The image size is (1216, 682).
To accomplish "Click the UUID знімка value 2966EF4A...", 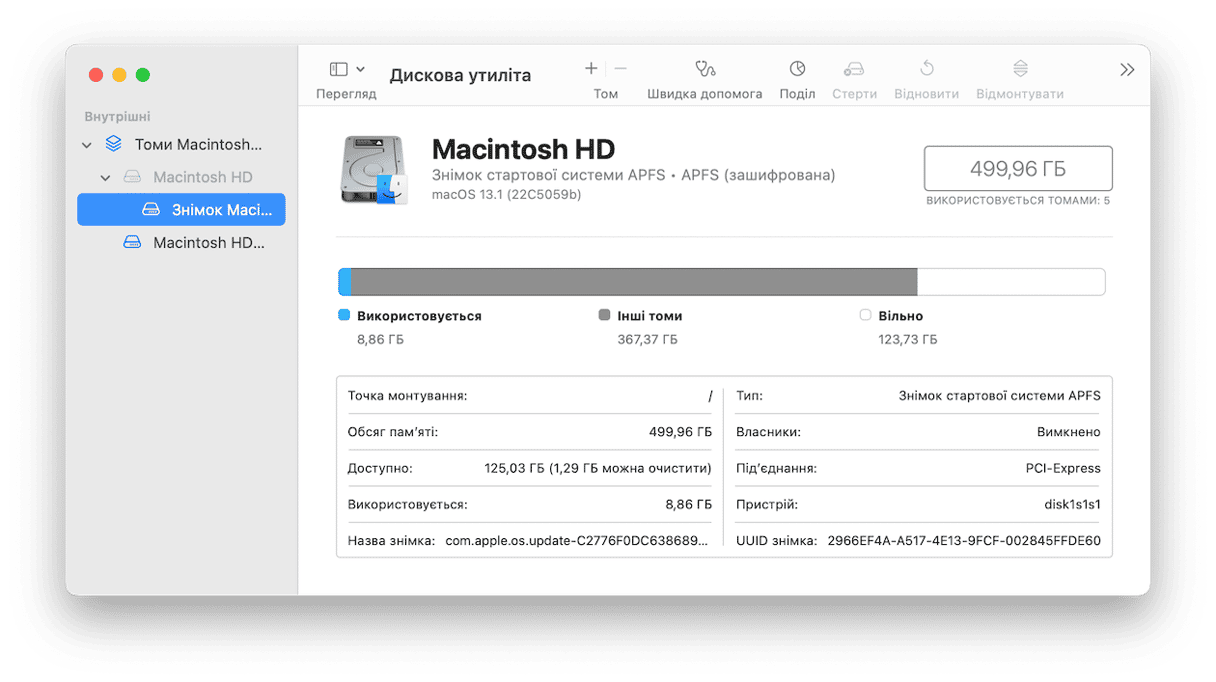I will point(964,541).
